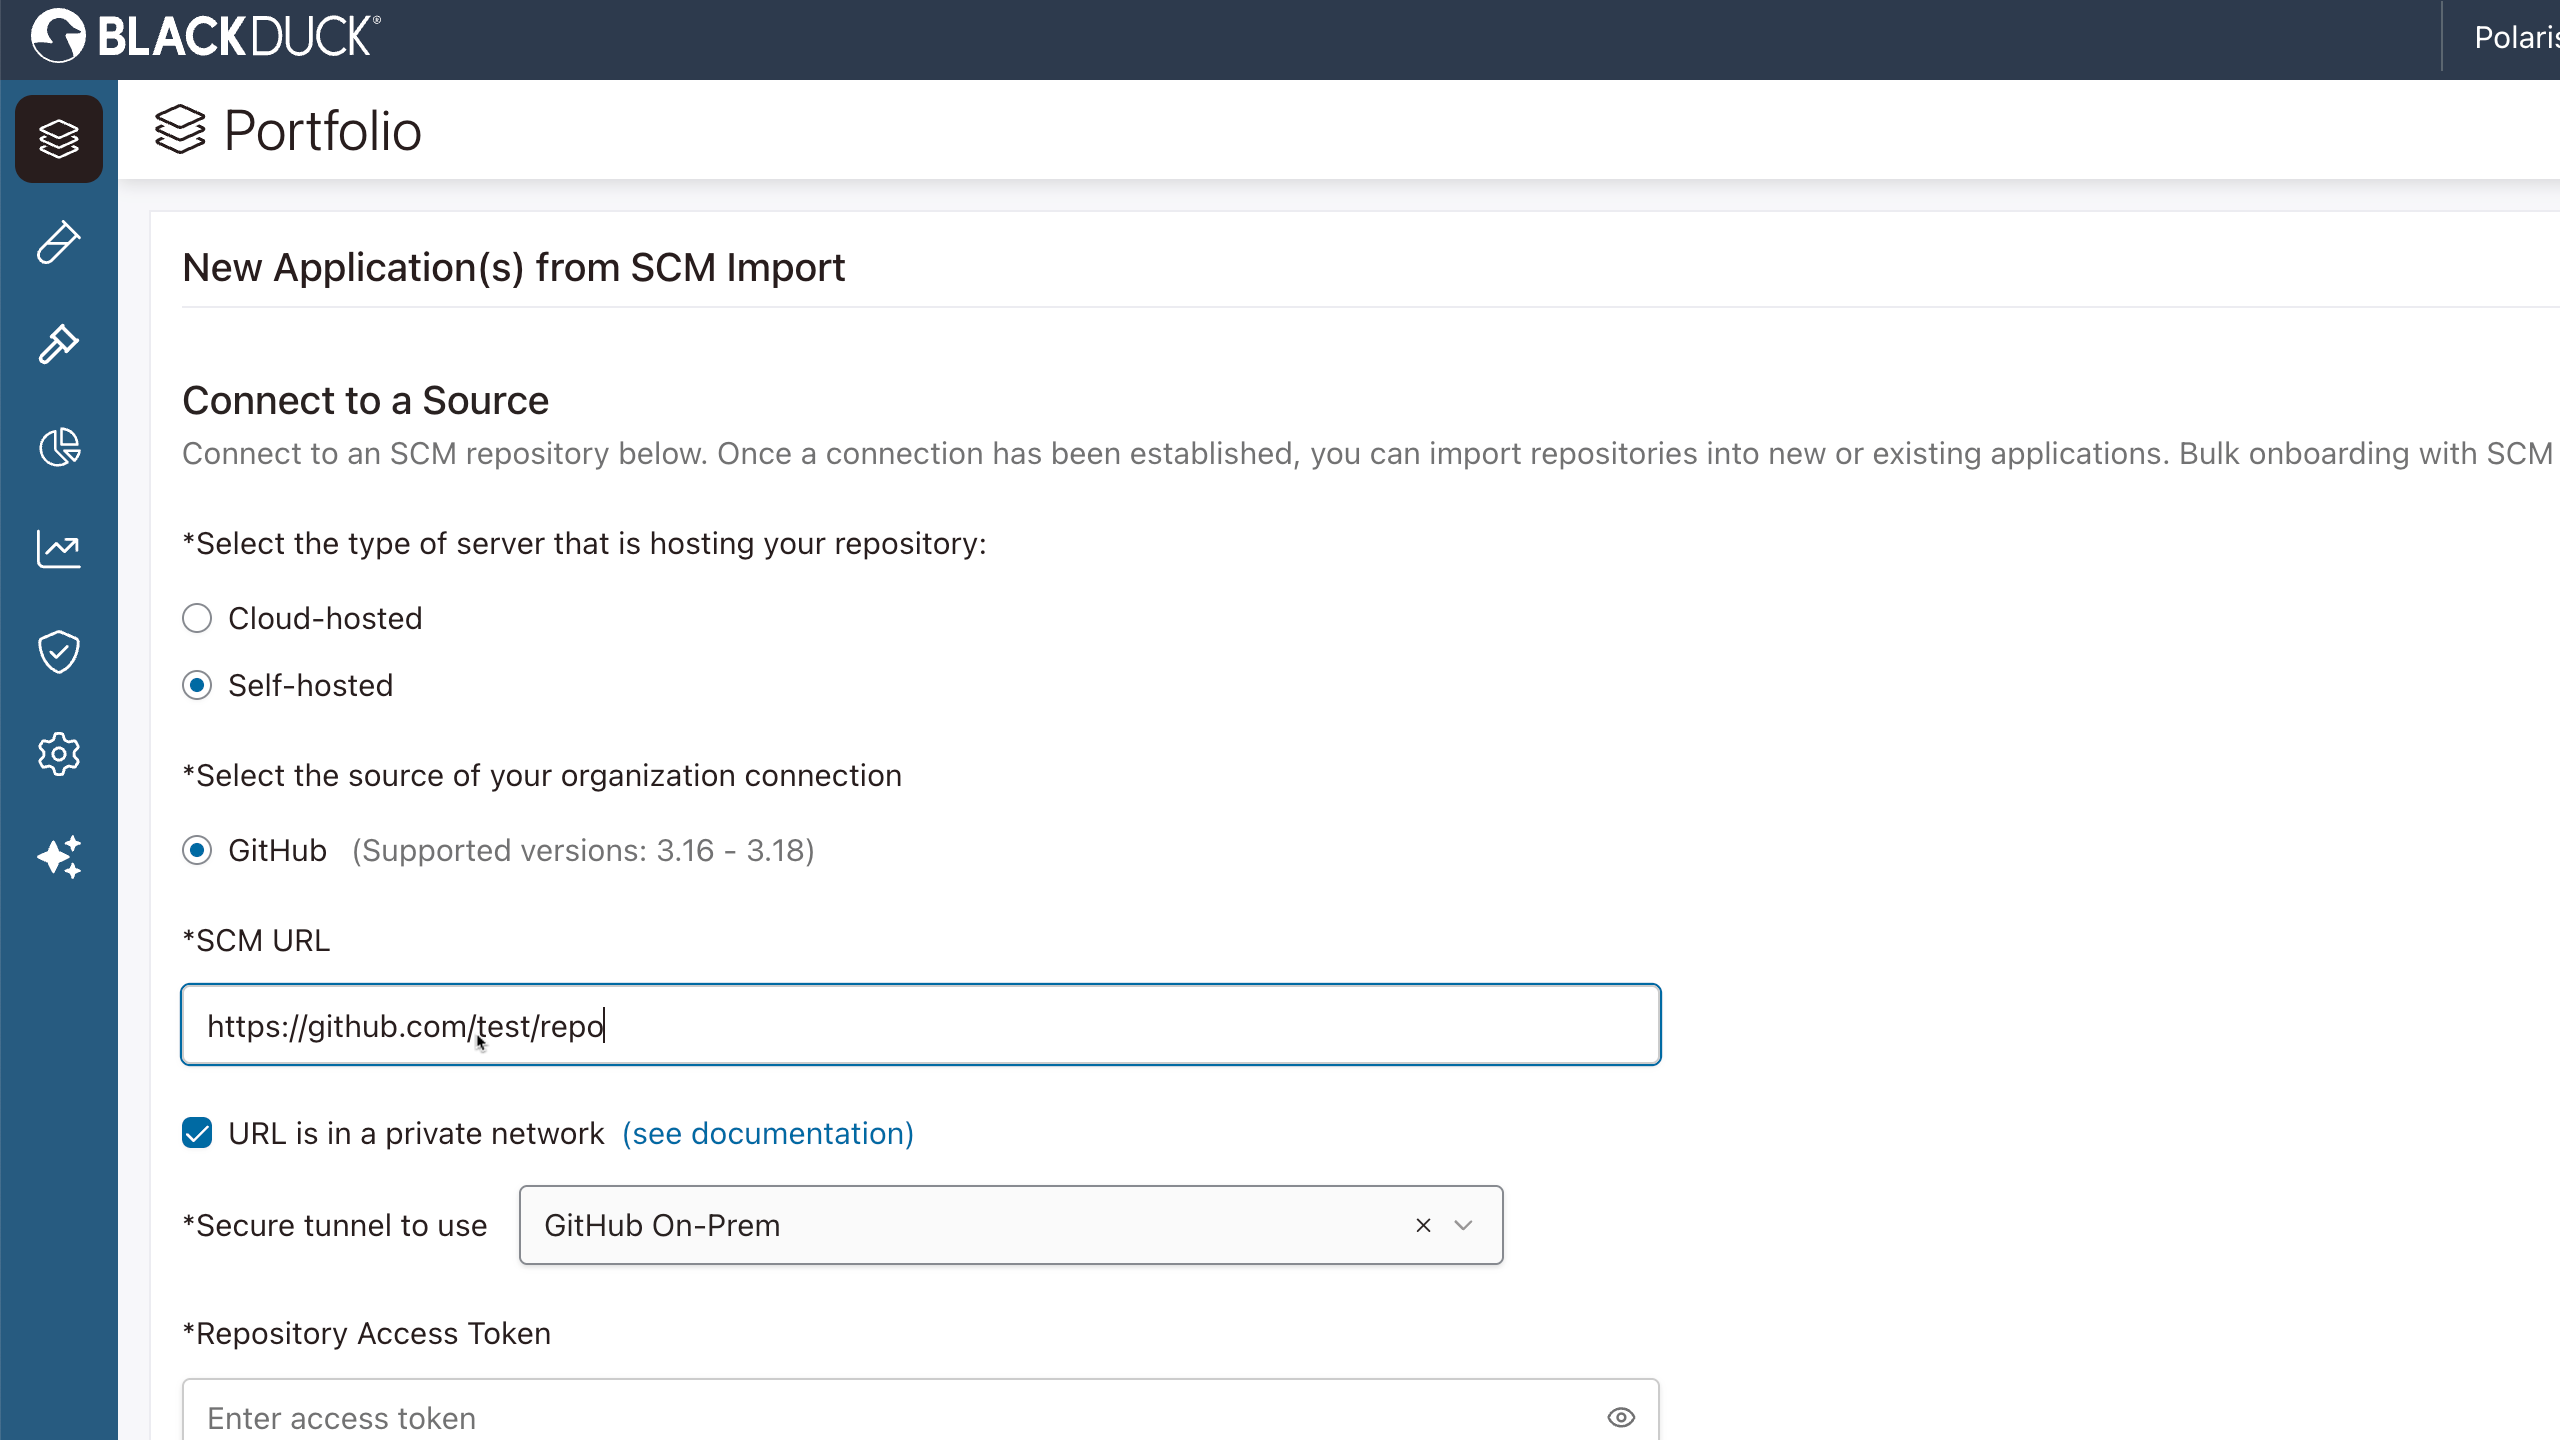Screen dimensions: 2560x1440
Task: Click the Portfolio page title
Action: tap(322, 130)
